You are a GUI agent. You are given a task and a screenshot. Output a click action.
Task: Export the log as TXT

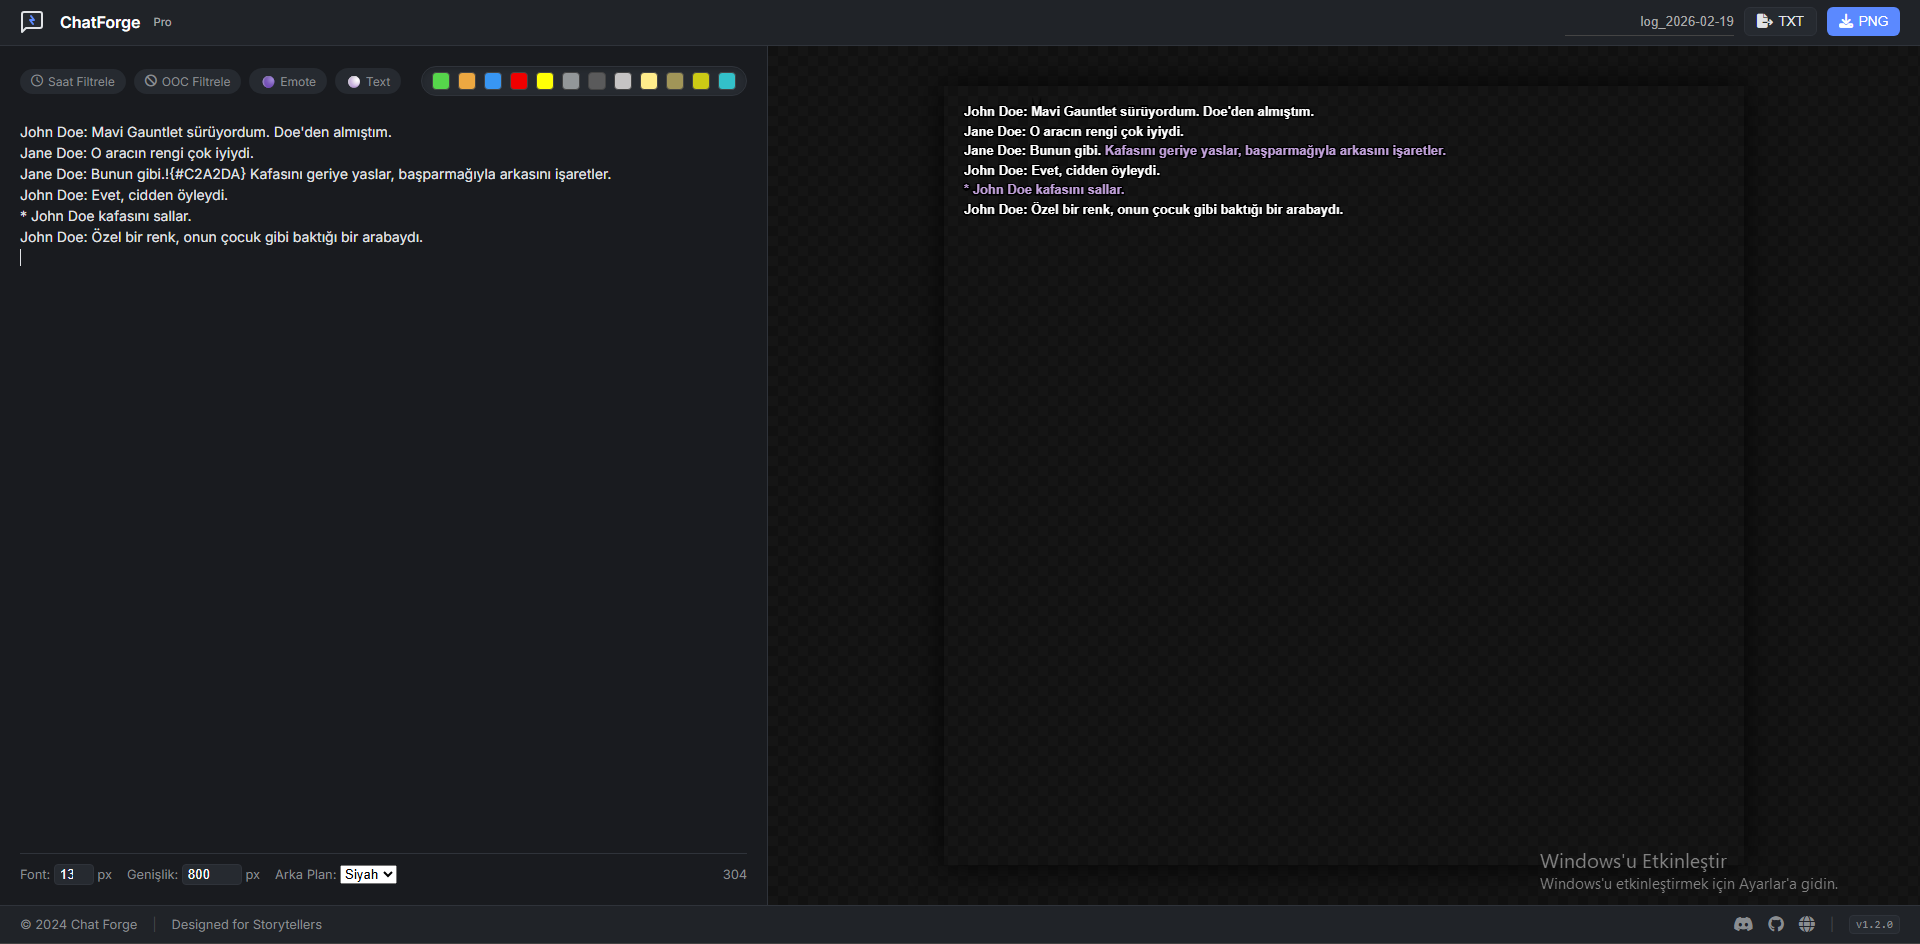click(1780, 21)
